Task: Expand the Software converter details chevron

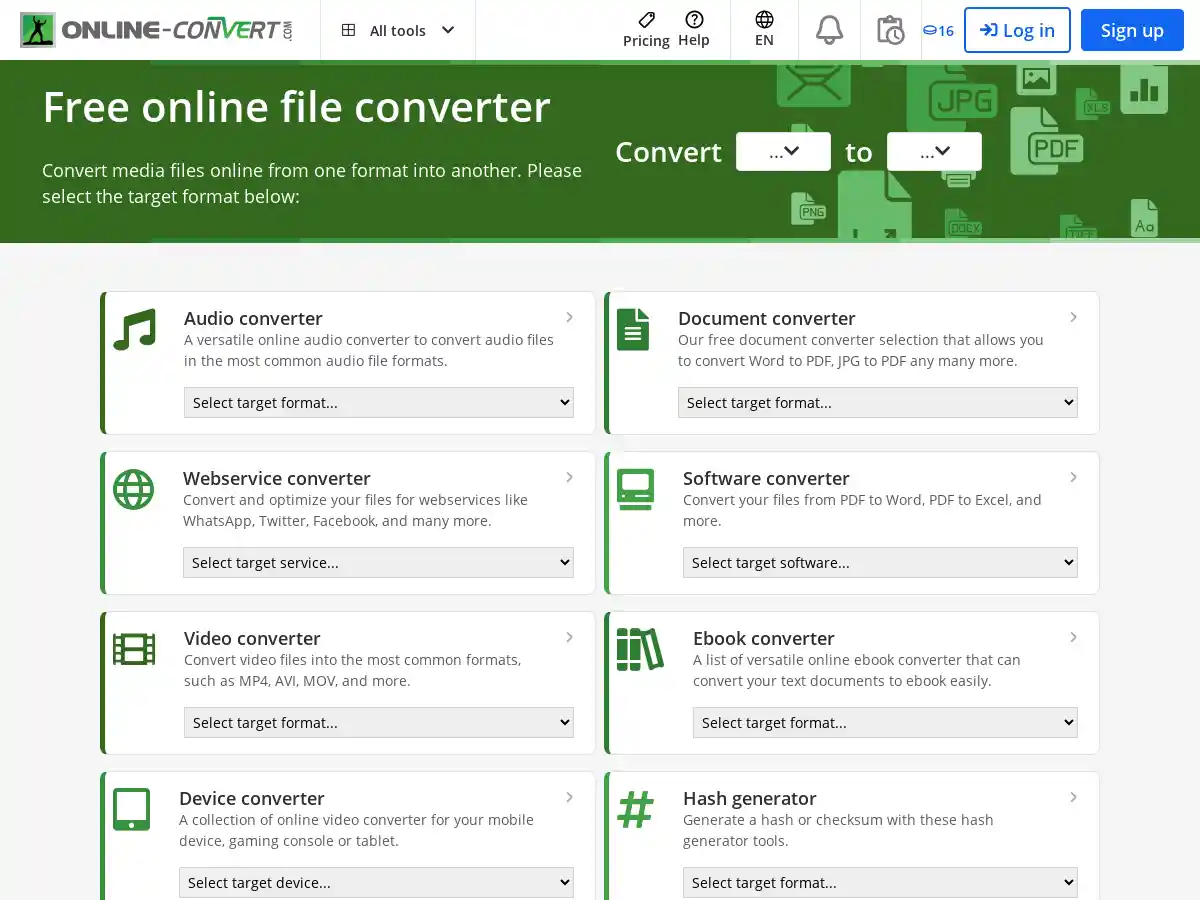Action: tap(1074, 477)
